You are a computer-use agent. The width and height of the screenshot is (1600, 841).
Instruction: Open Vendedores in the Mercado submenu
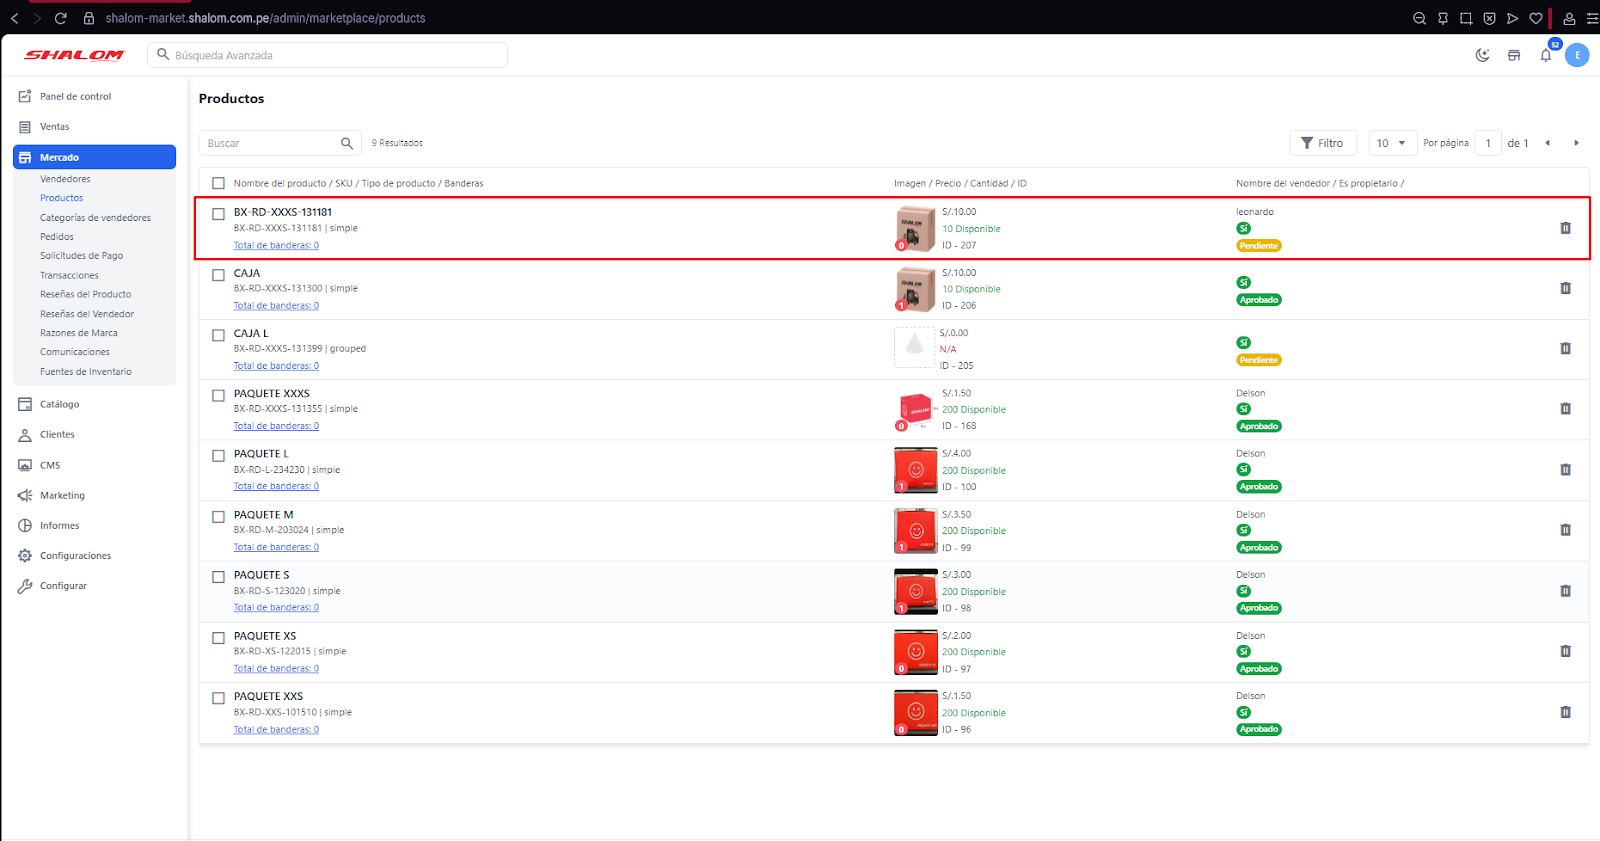click(x=65, y=179)
